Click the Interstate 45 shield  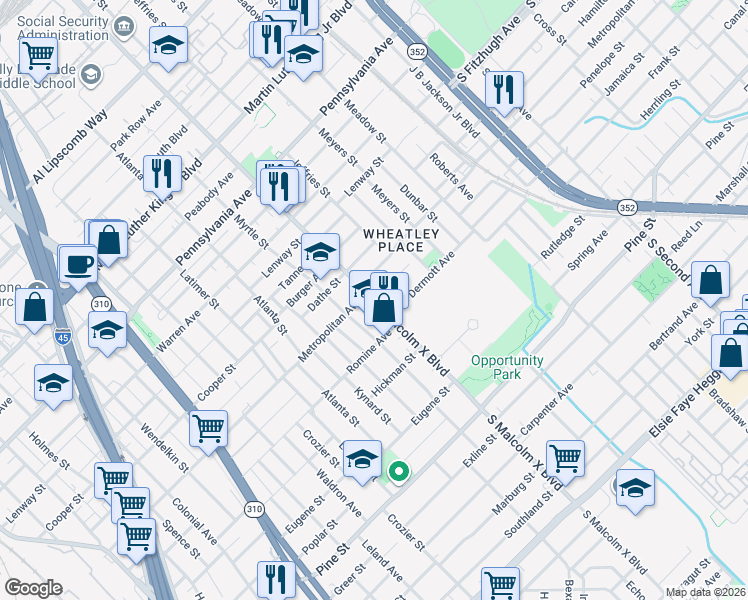(62, 337)
